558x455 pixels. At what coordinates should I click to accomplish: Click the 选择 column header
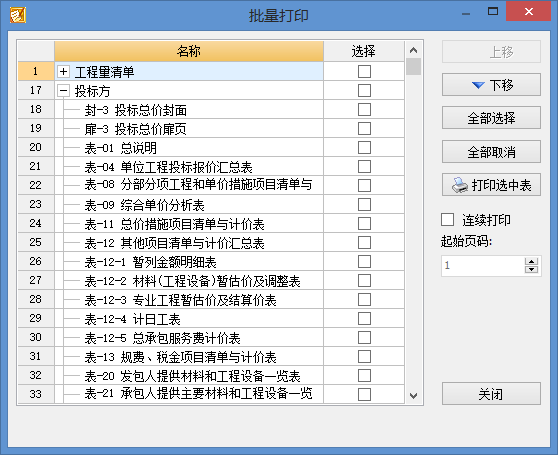pos(364,51)
